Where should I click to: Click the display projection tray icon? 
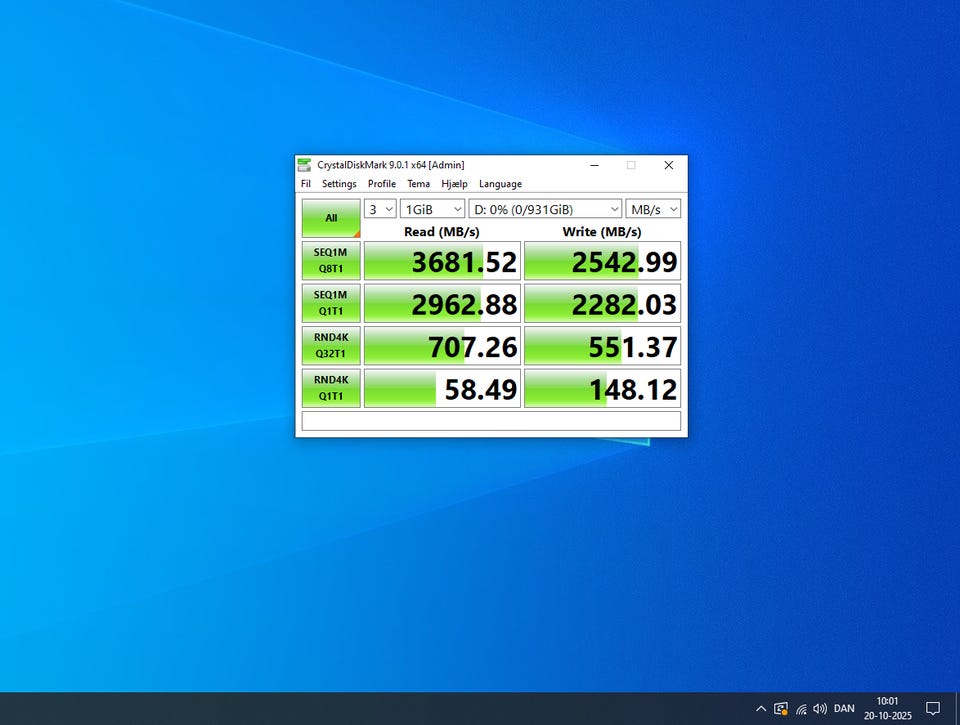pyautogui.click(x=781, y=708)
